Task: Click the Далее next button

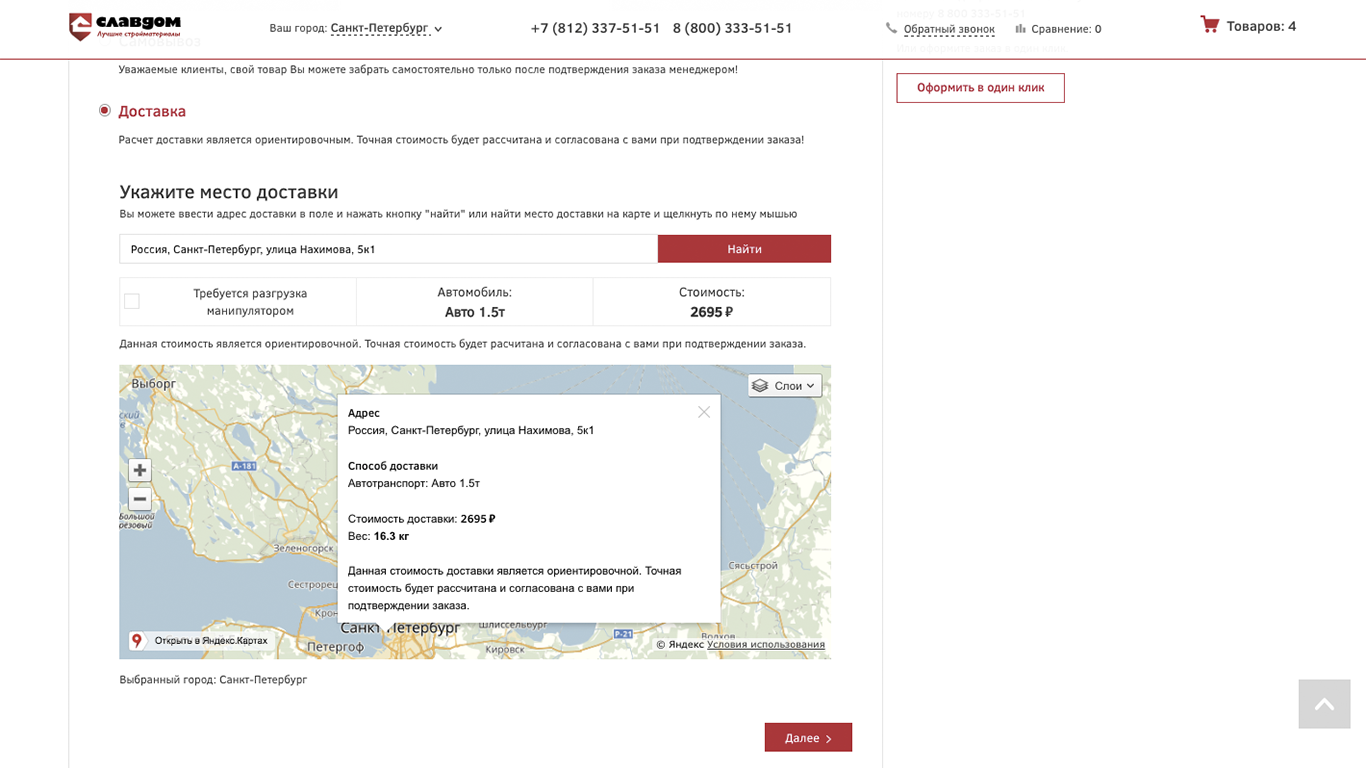Action: click(x=808, y=737)
